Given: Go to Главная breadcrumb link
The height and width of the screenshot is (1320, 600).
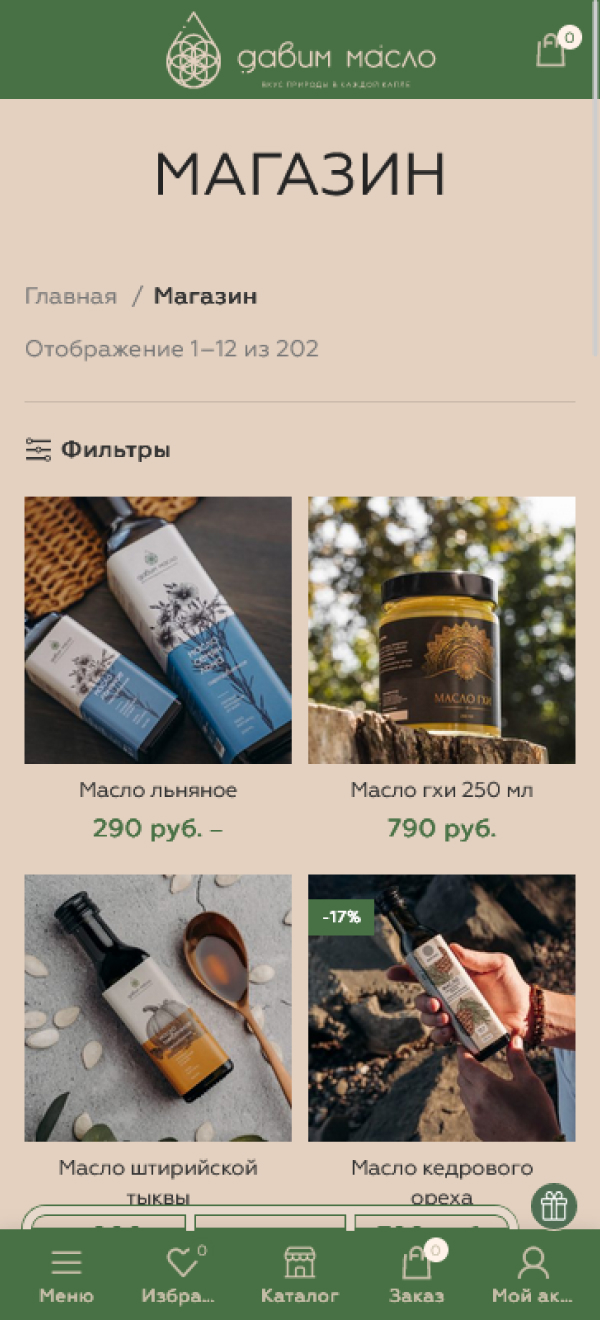Looking at the screenshot, I should click(71, 296).
